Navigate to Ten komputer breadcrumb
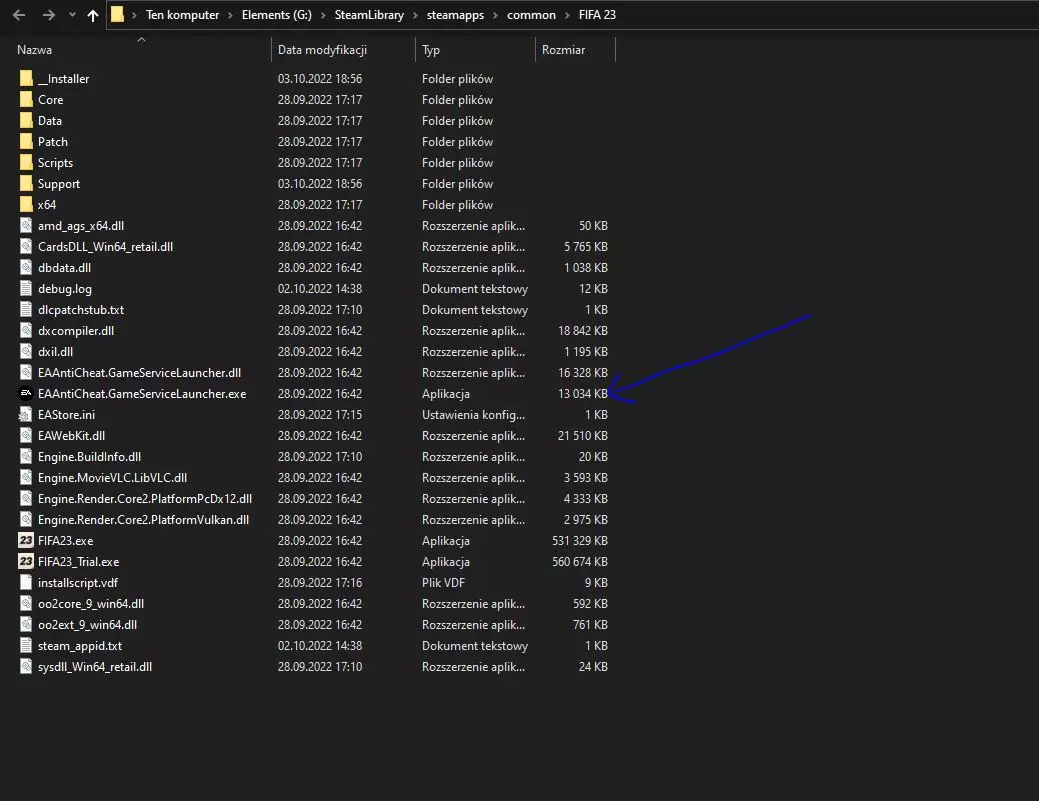This screenshot has height=801, width=1039. pos(182,15)
